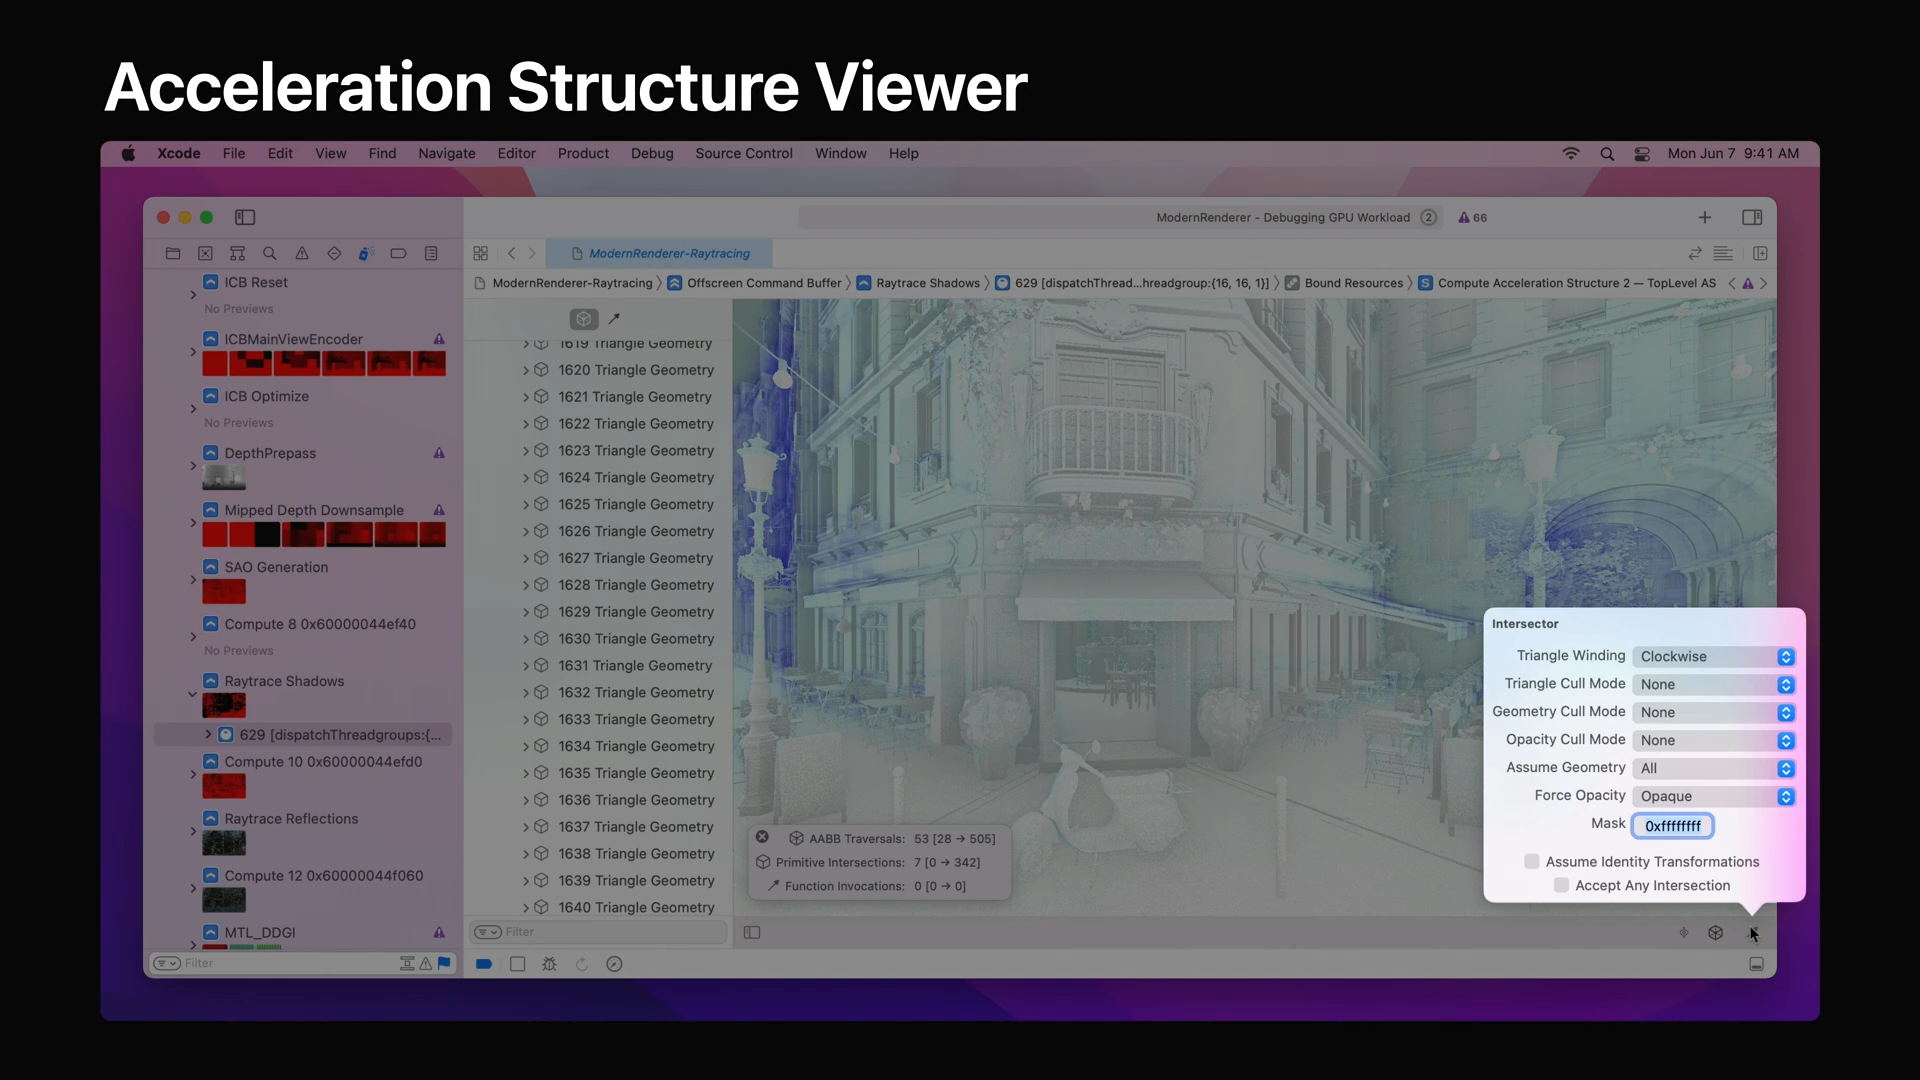This screenshot has height=1080, width=1920.
Task: Click the sidebar toggle icon in toolbar
Action: point(245,217)
